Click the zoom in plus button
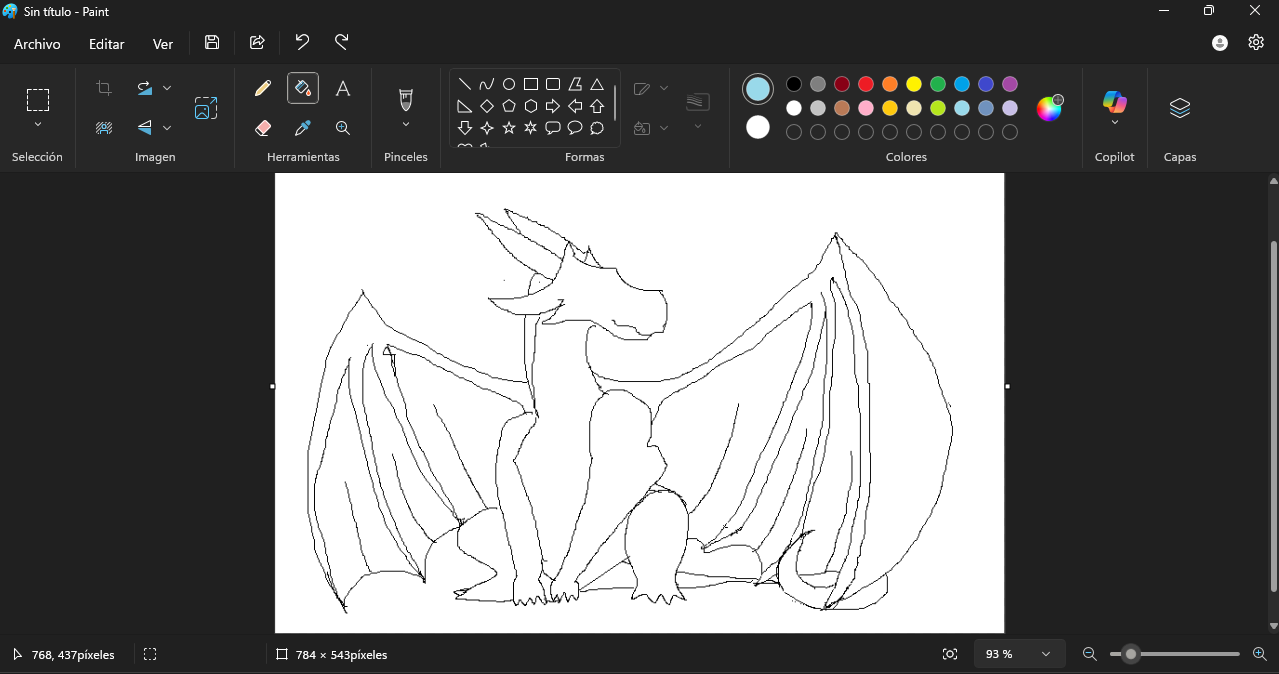The image size is (1279, 674). [x=1260, y=654]
